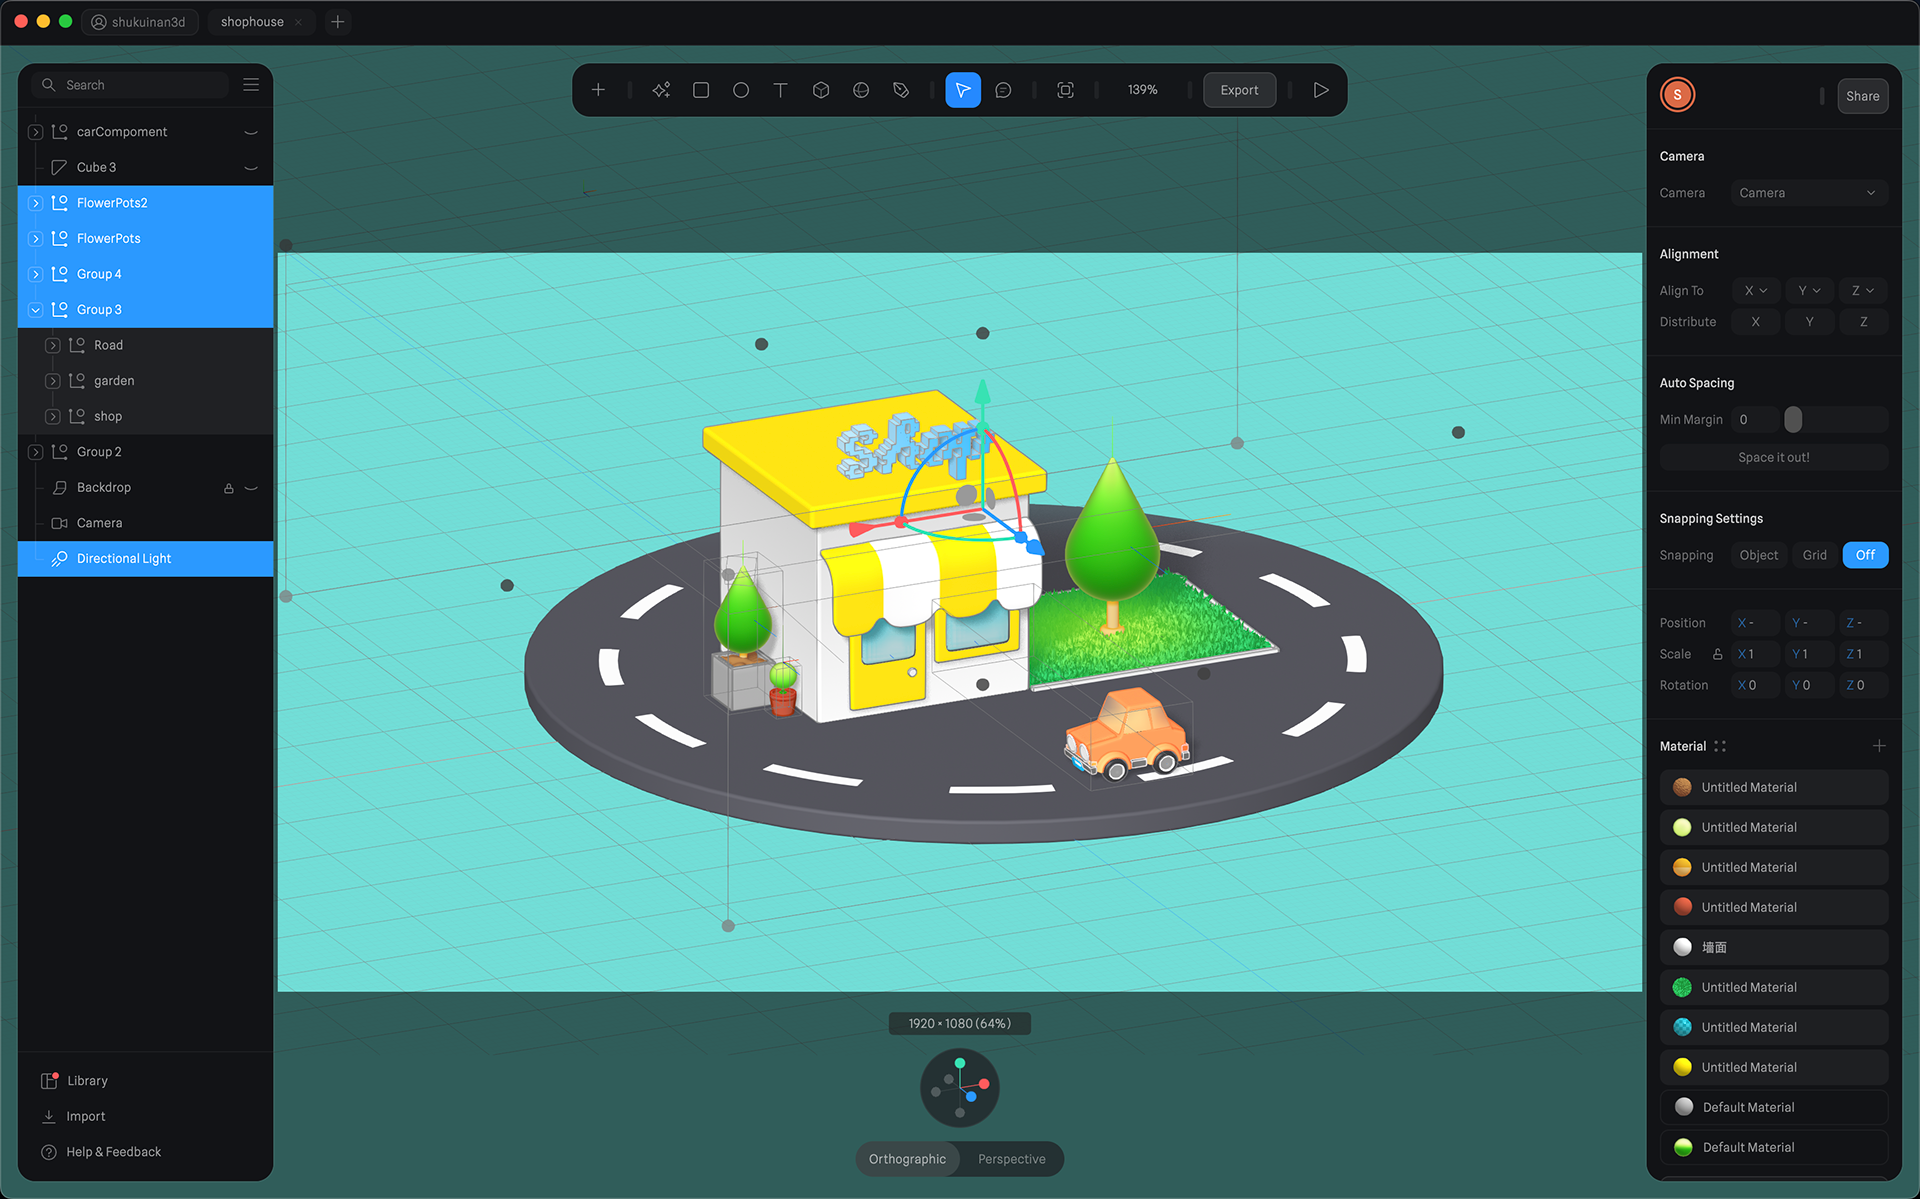The image size is (1920, 1199).
Task: Switch to Perspective view
Action: point(1011,1159)
